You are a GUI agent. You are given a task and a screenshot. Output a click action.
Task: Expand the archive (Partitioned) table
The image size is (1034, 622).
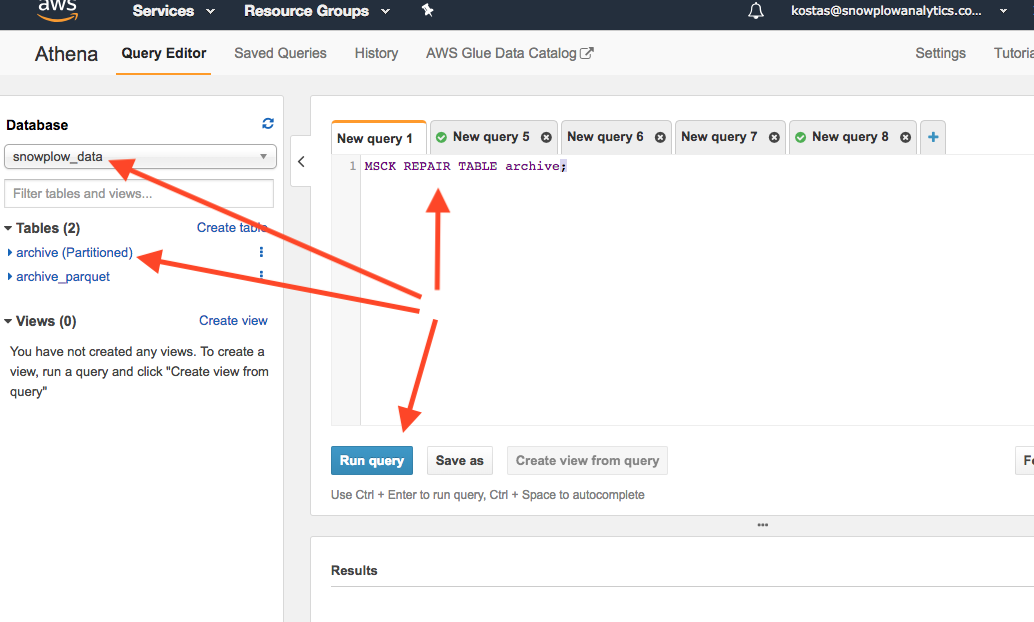10,253
